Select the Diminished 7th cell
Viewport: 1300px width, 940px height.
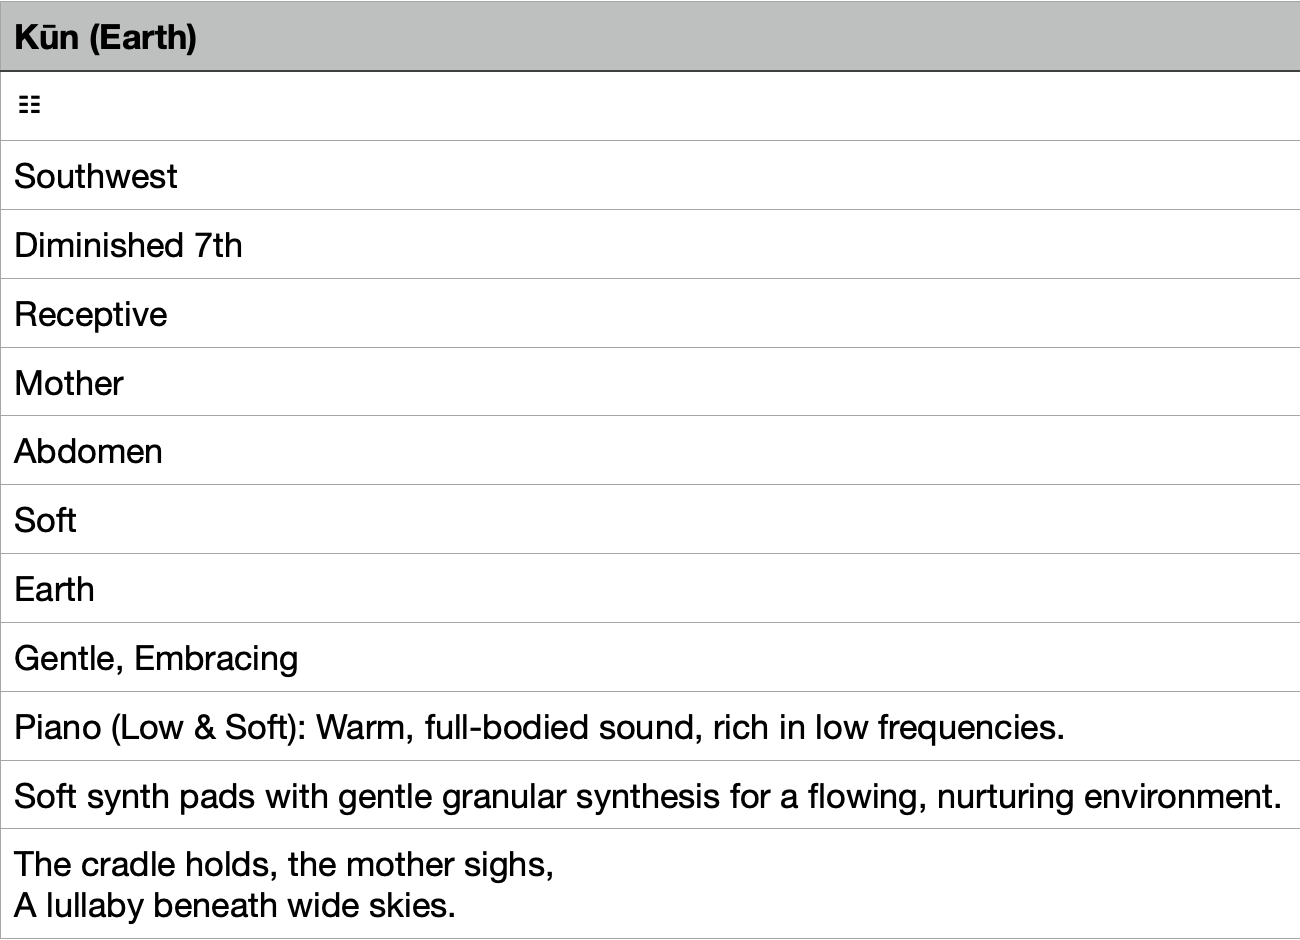pyautogui.click(x=650, y=245)
